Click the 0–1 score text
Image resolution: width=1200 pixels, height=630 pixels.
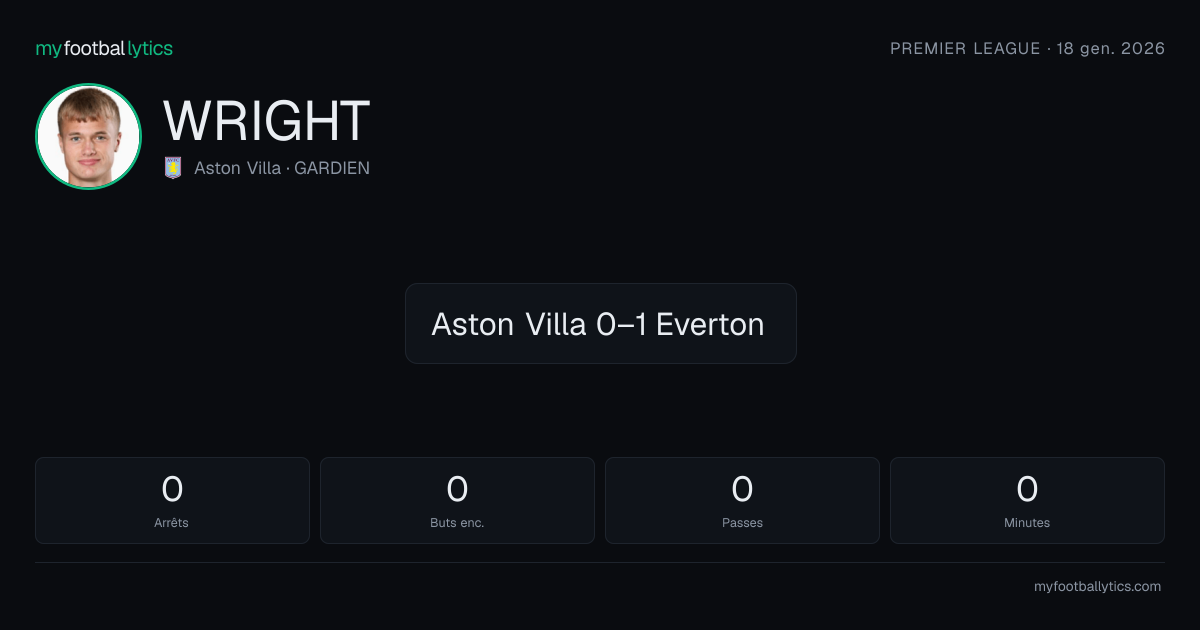point(620,324)
